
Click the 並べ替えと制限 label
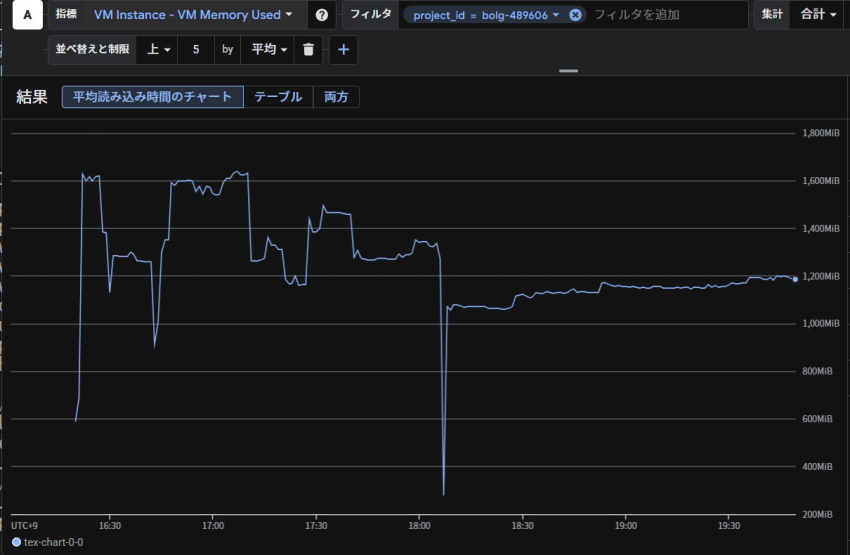coord(94,49)
